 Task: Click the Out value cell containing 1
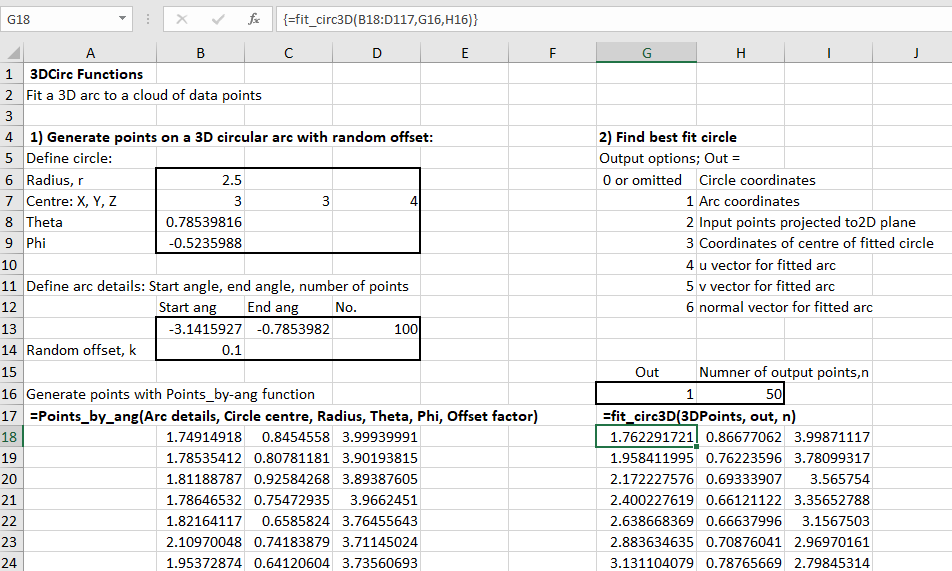point(646,394)
